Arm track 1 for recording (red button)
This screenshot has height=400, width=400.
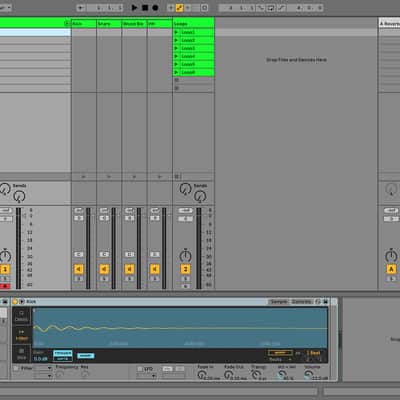5,286
